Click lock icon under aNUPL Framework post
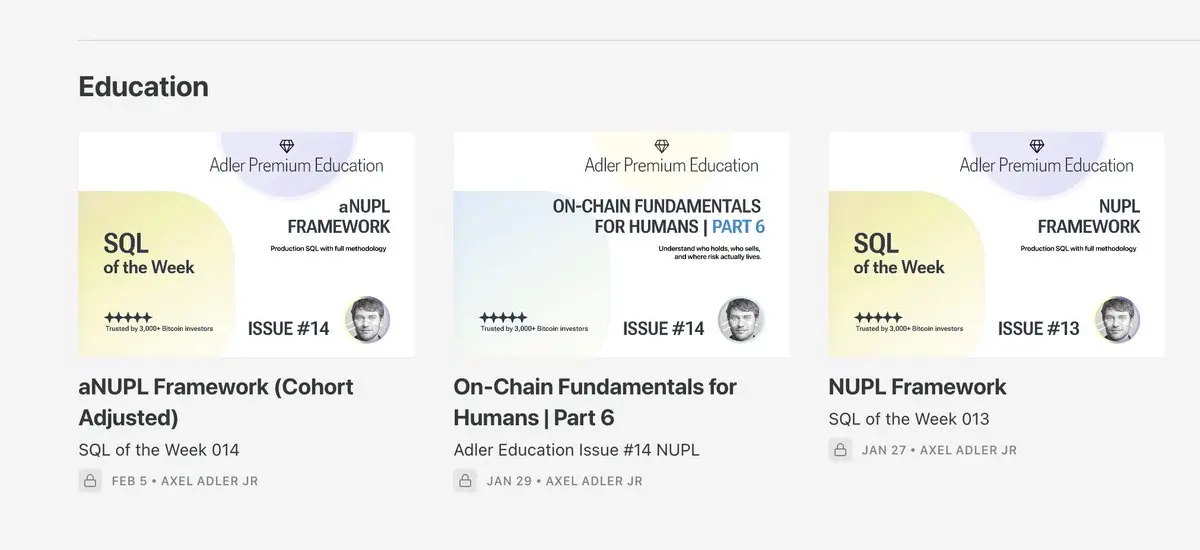1200x550 pixels. (90, 481)
